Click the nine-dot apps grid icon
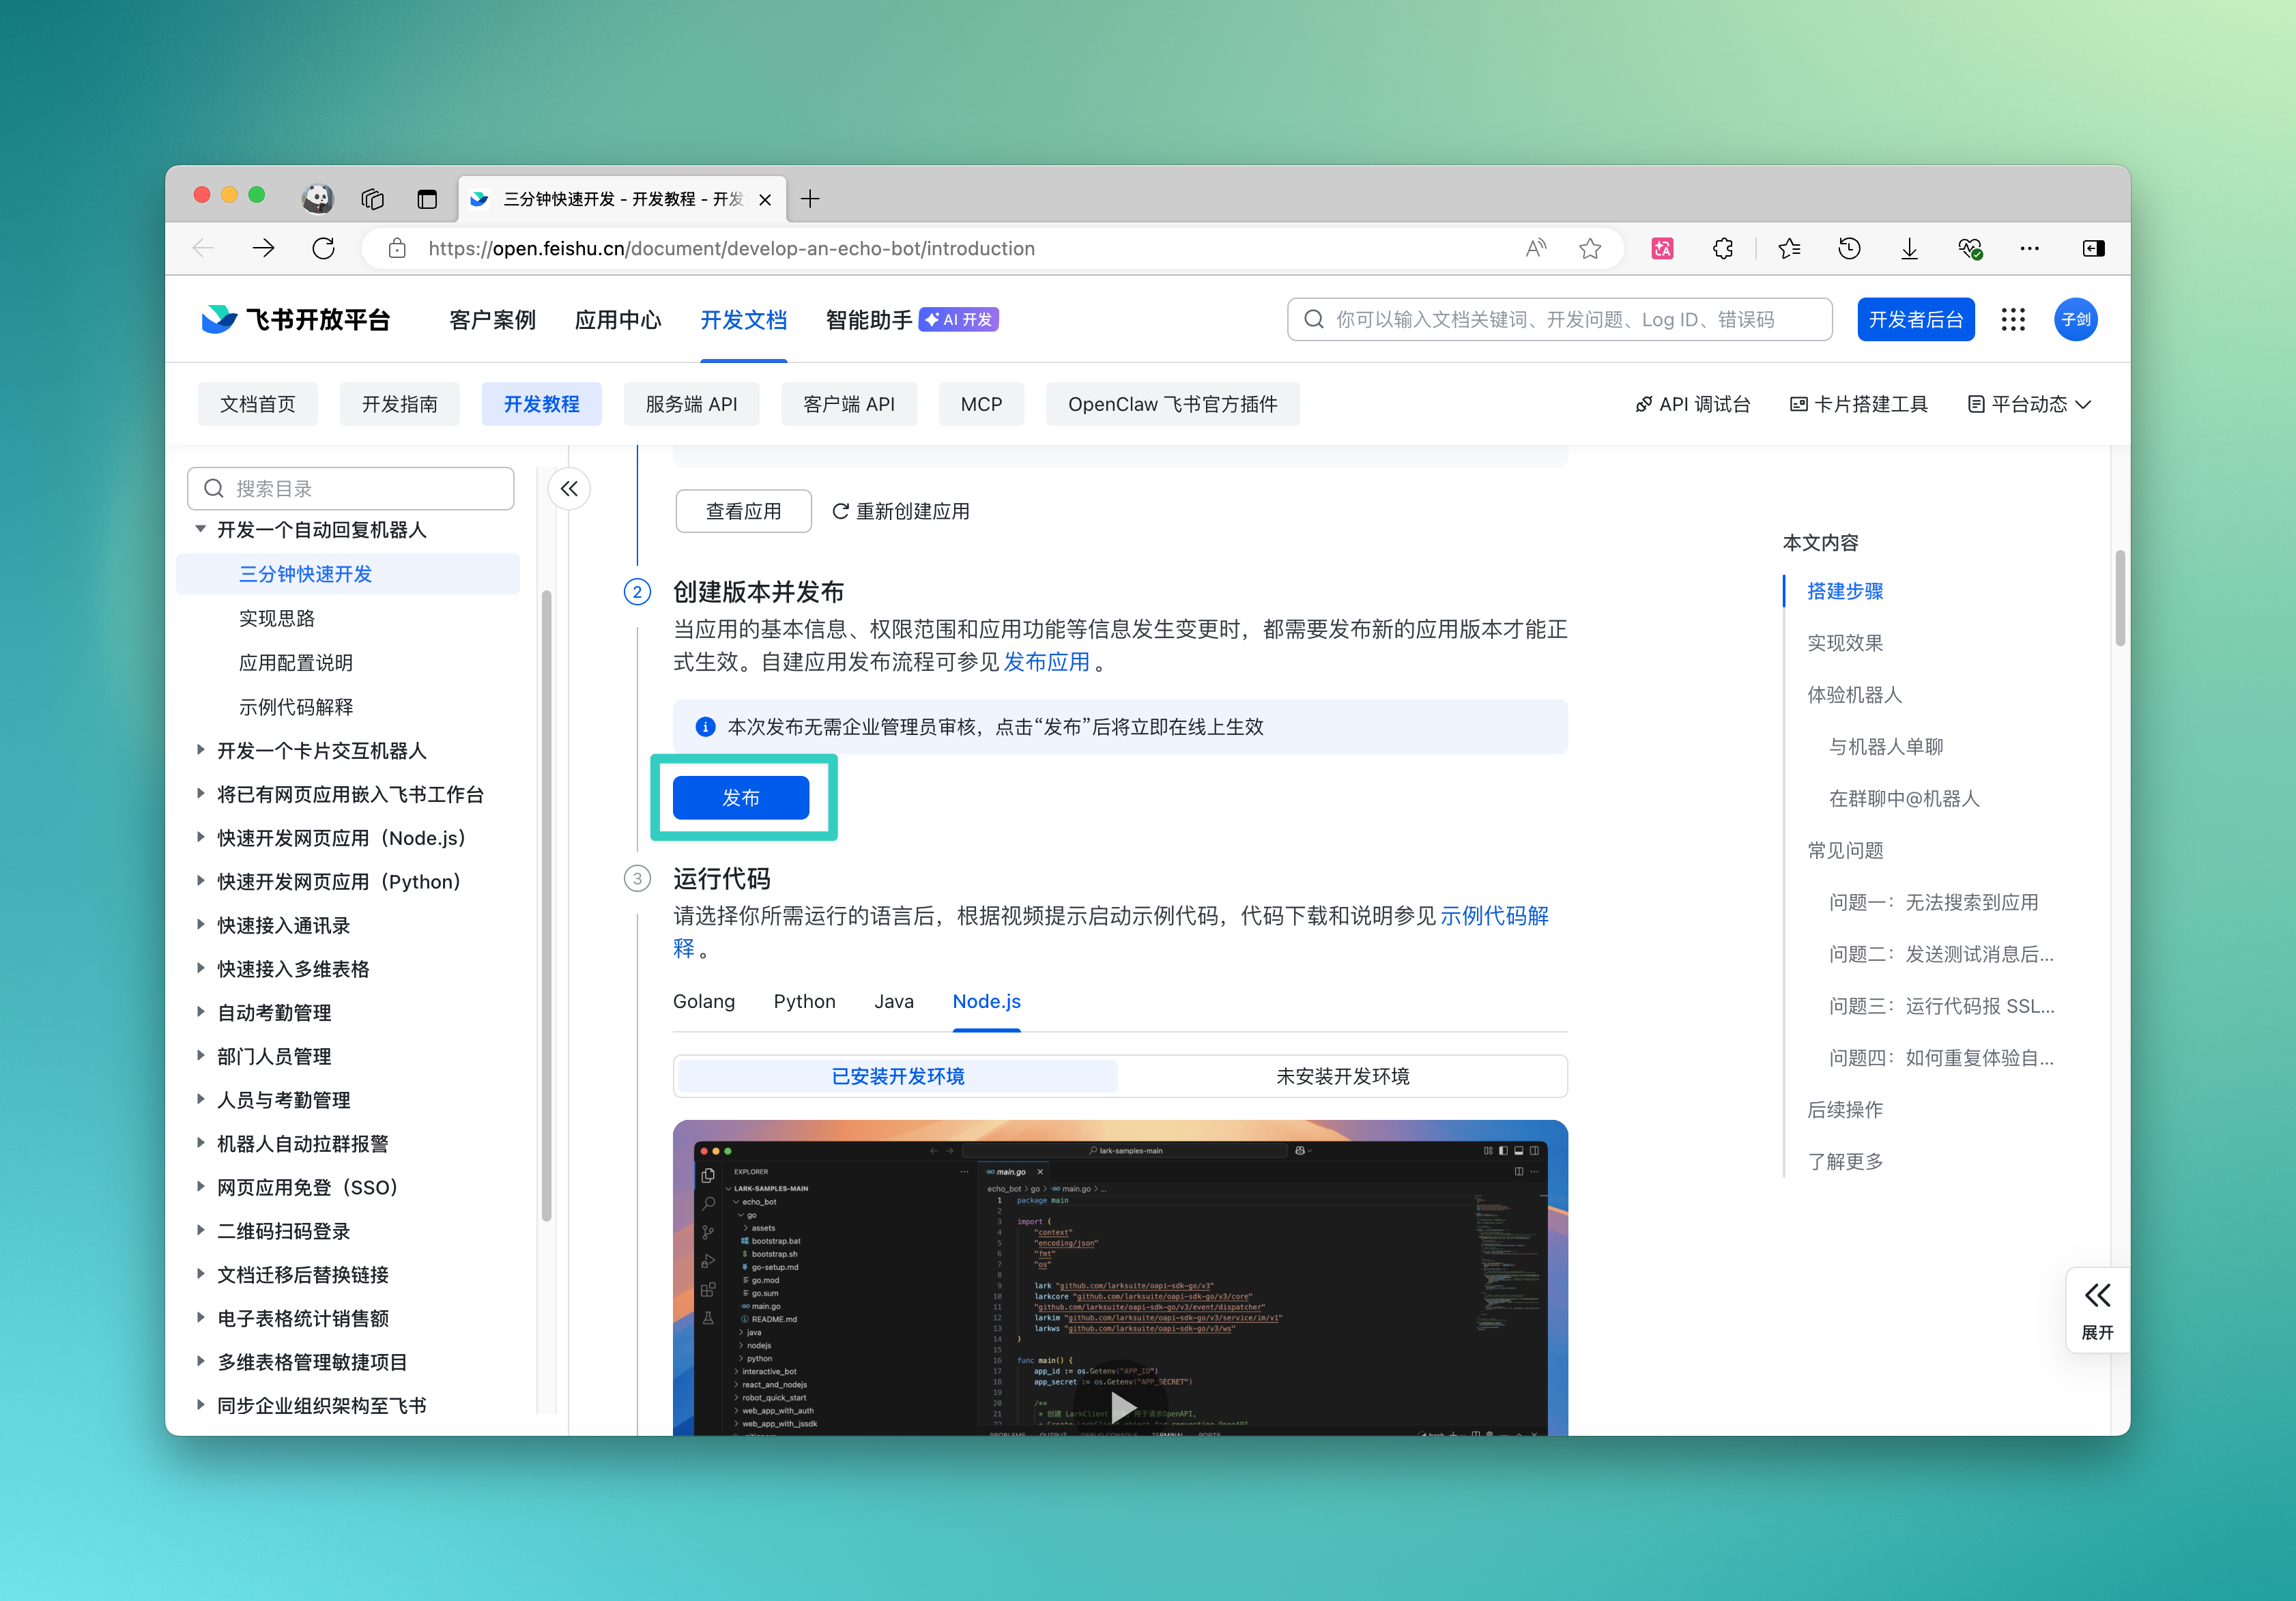Screen dimensions: 2296x1601 2013,319
